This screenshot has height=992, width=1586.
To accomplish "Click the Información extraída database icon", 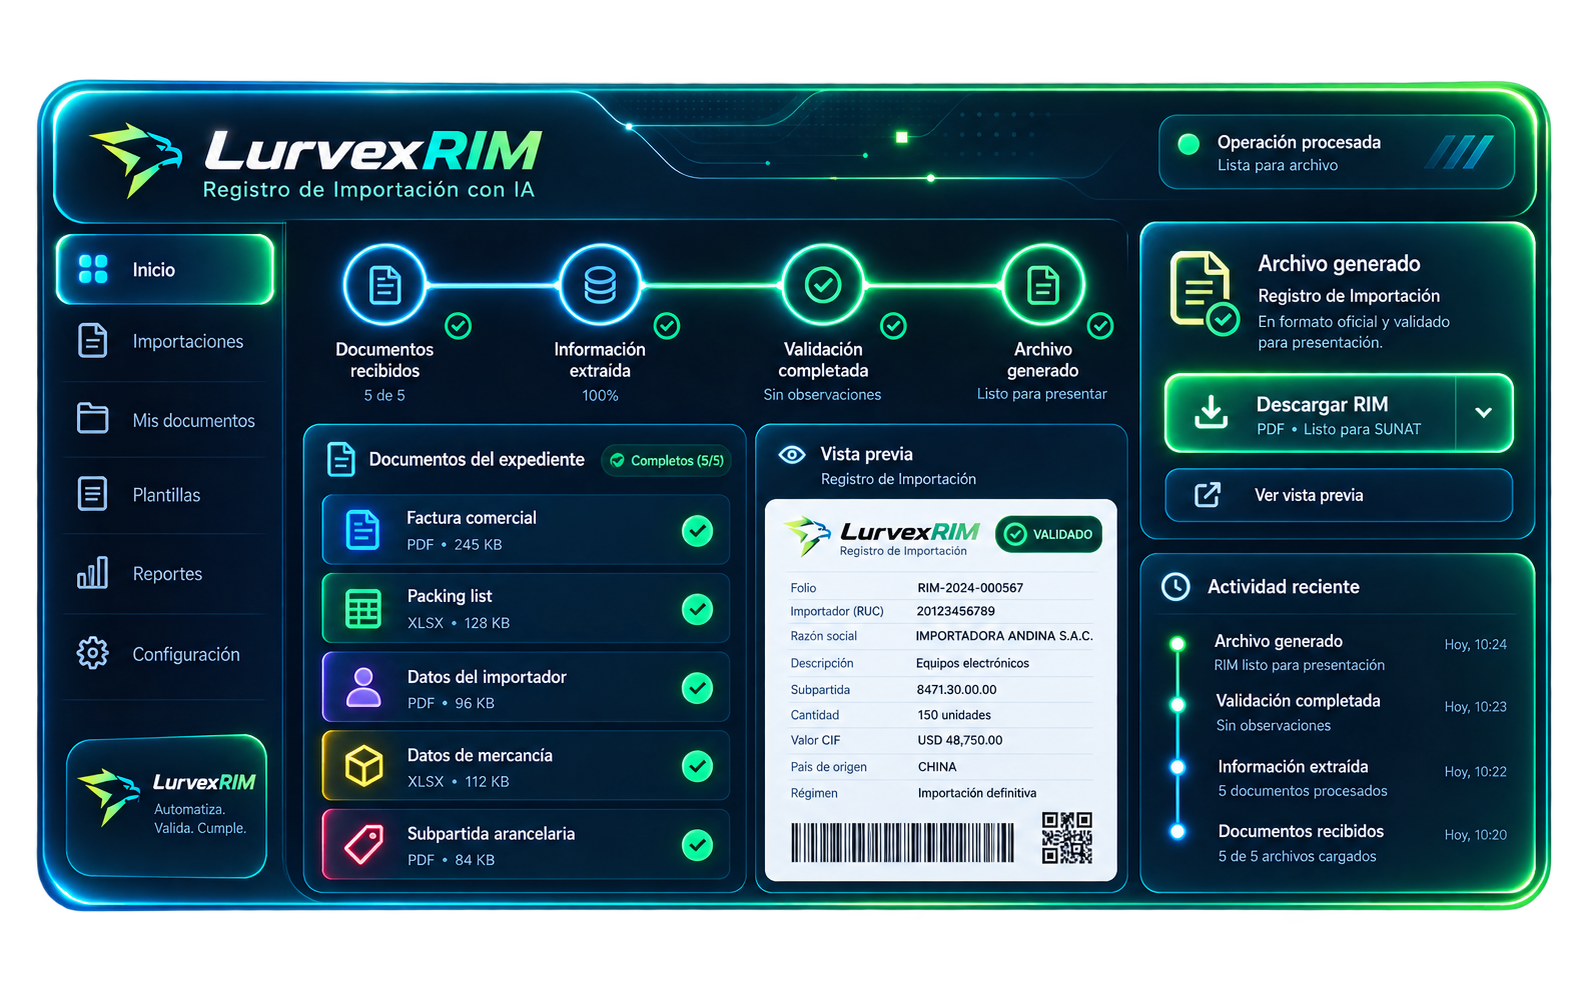I will 600,285.
